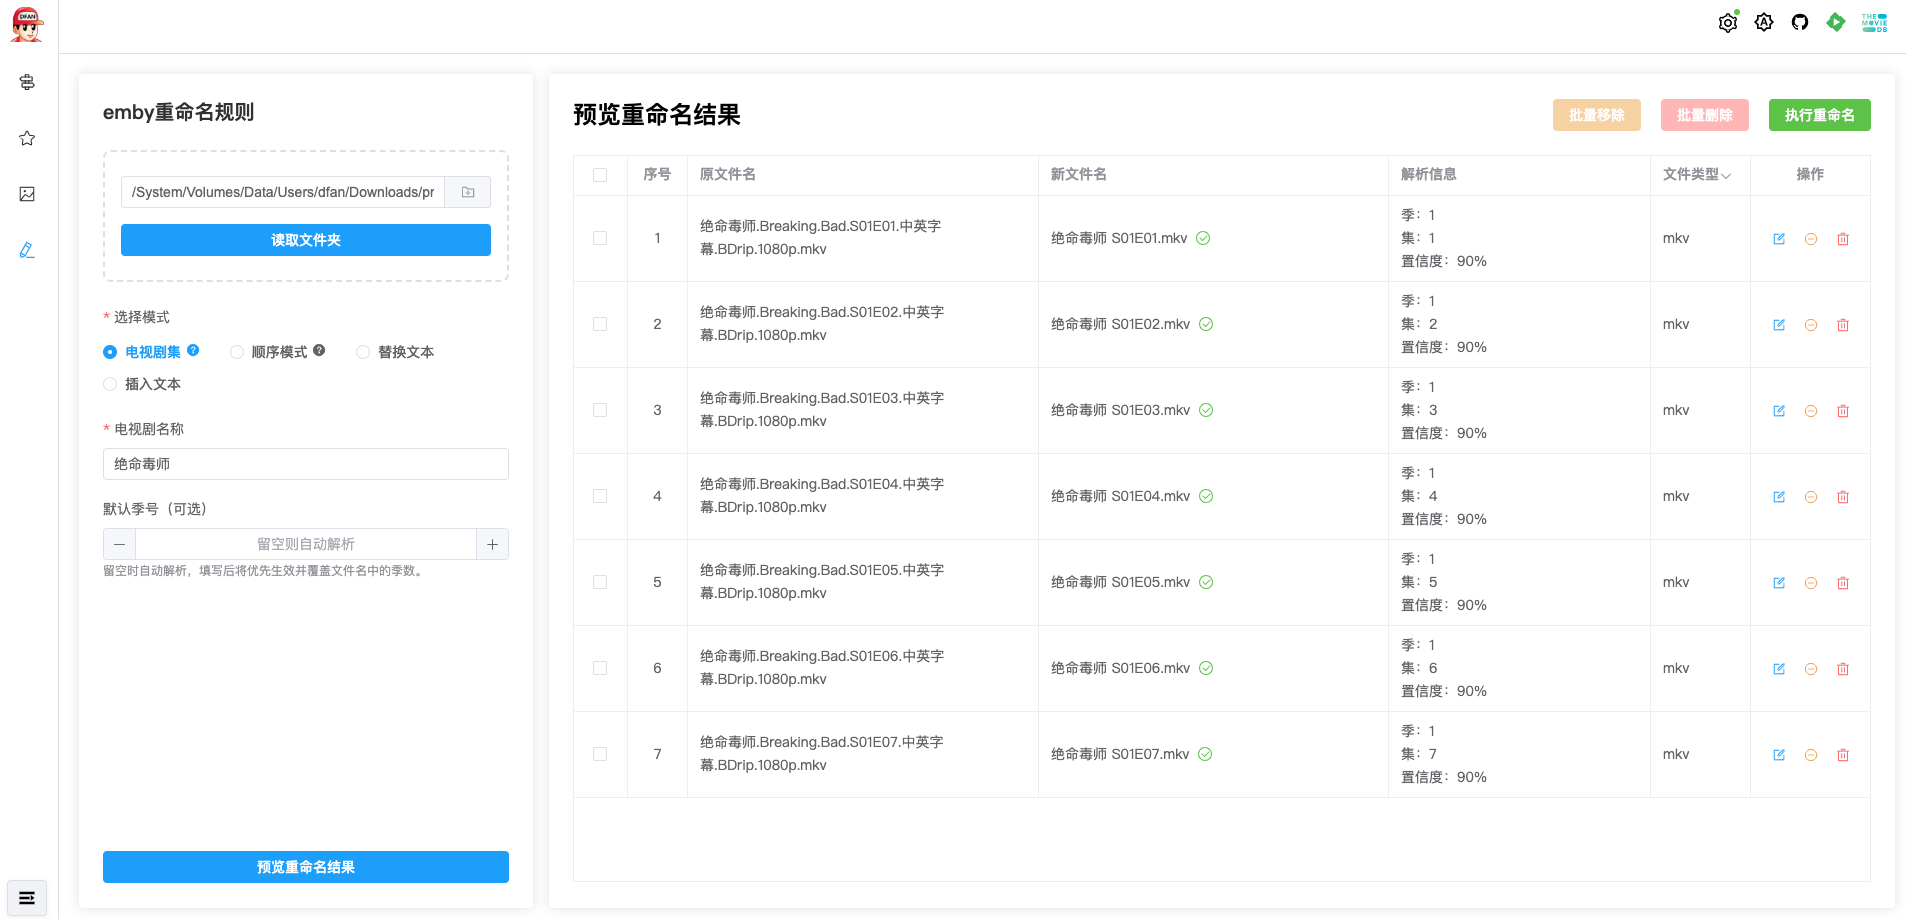
Task: Check the checkbox for row 3
Action: tap(600, 410)
